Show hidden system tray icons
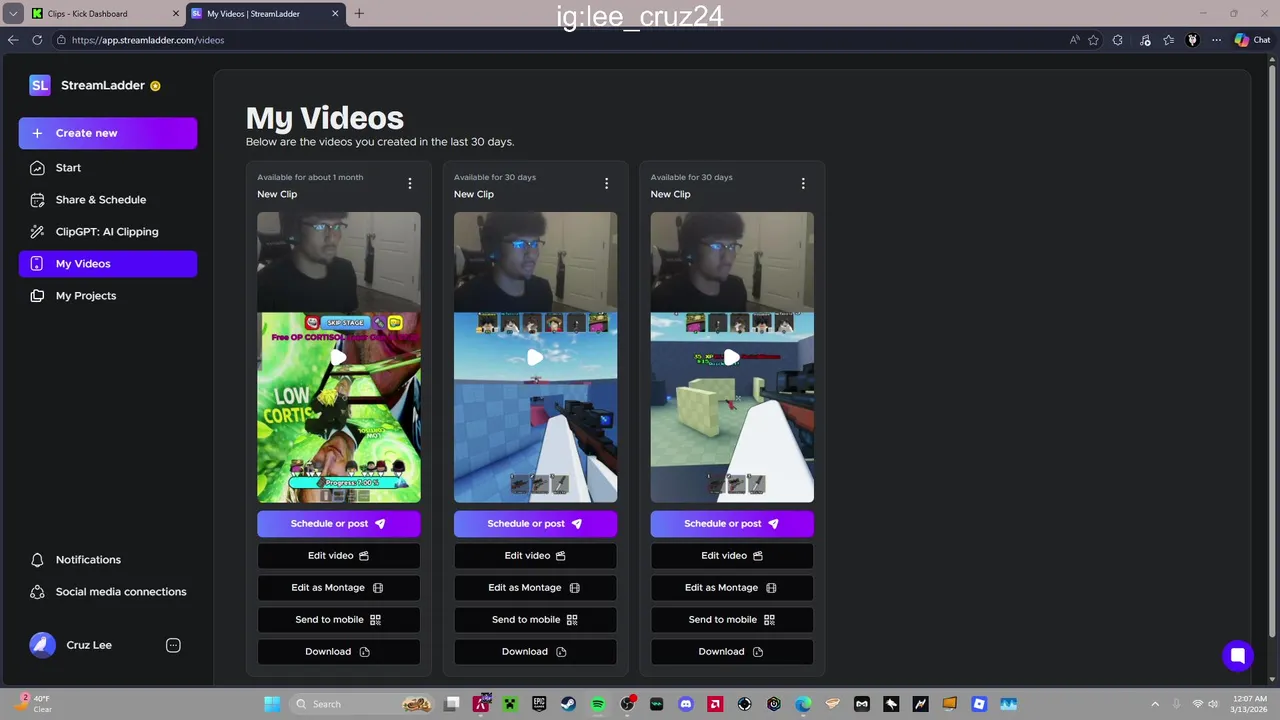 pyautogui.click(x=1155, y=704)
